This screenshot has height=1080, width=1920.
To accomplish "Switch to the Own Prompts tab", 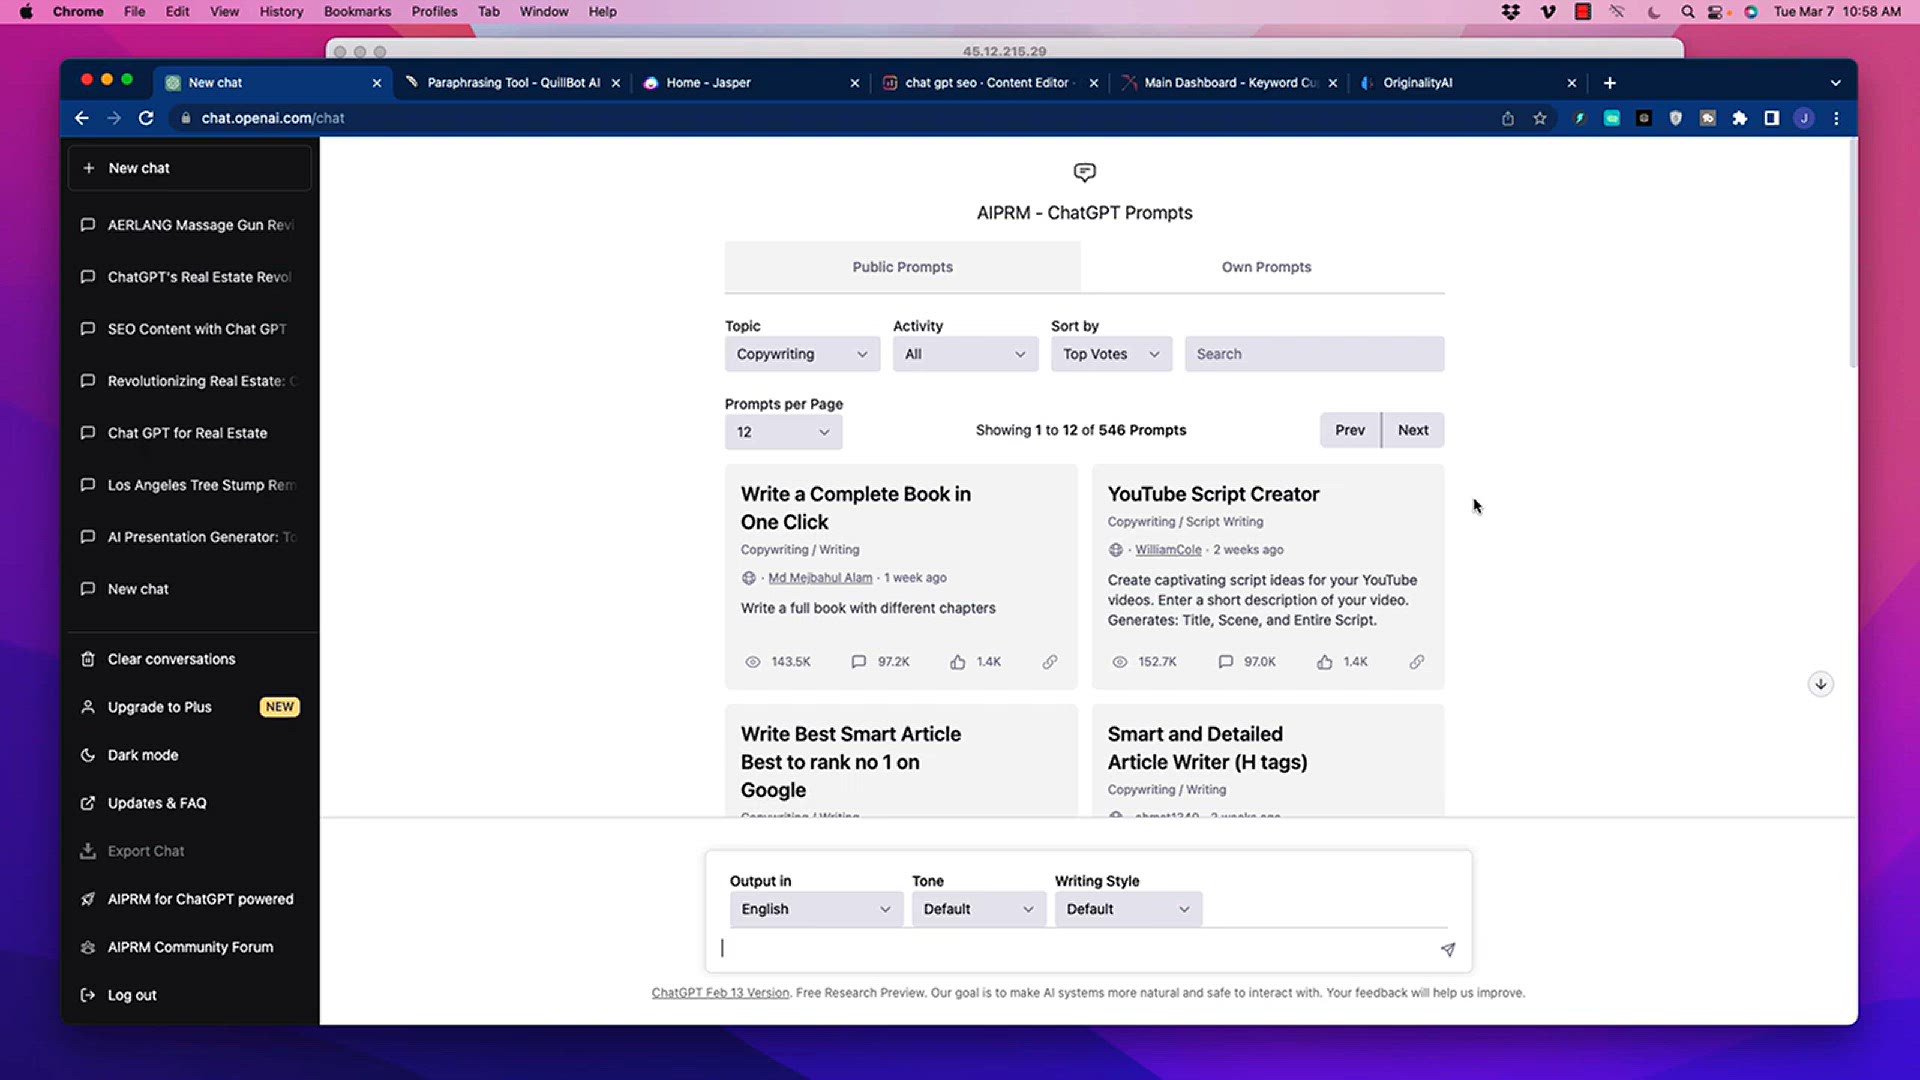I will tap(1266, 266).
